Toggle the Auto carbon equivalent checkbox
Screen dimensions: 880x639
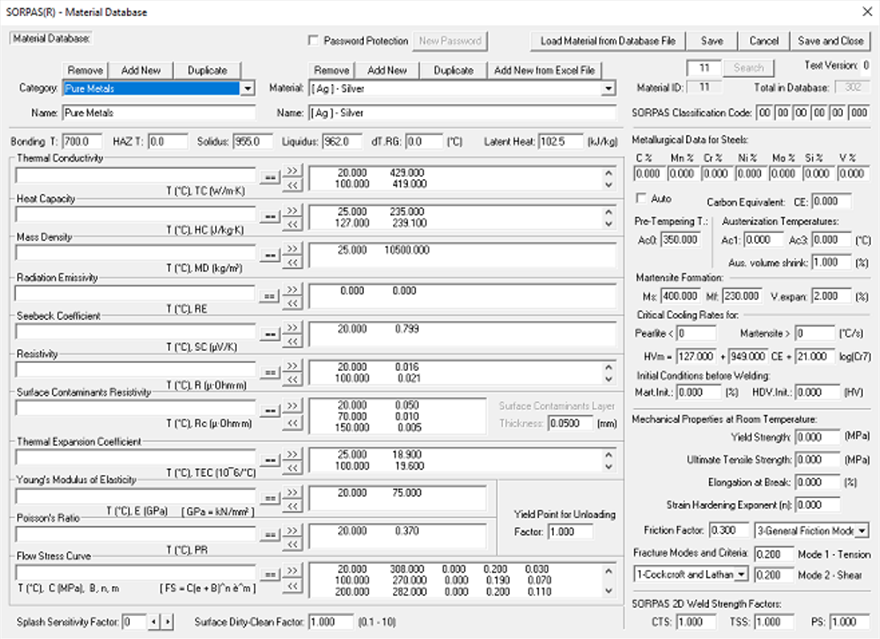tap(640, 198)
